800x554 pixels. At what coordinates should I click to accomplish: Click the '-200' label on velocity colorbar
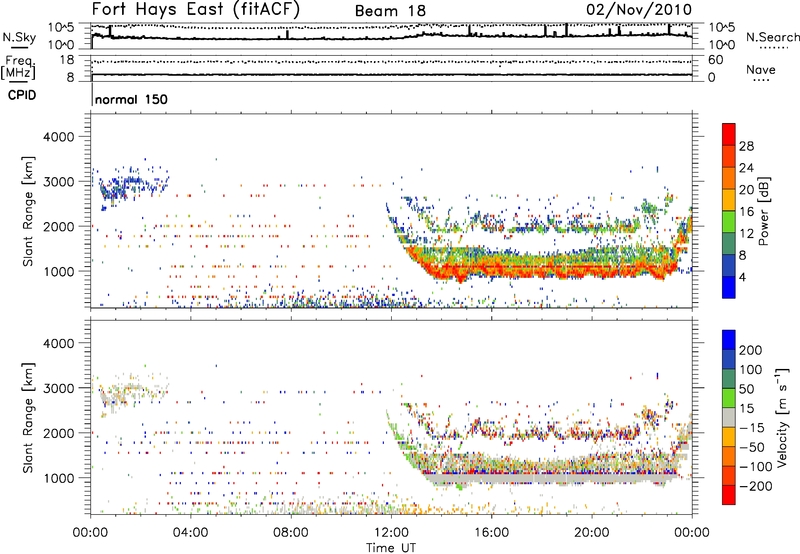[756, 487]
